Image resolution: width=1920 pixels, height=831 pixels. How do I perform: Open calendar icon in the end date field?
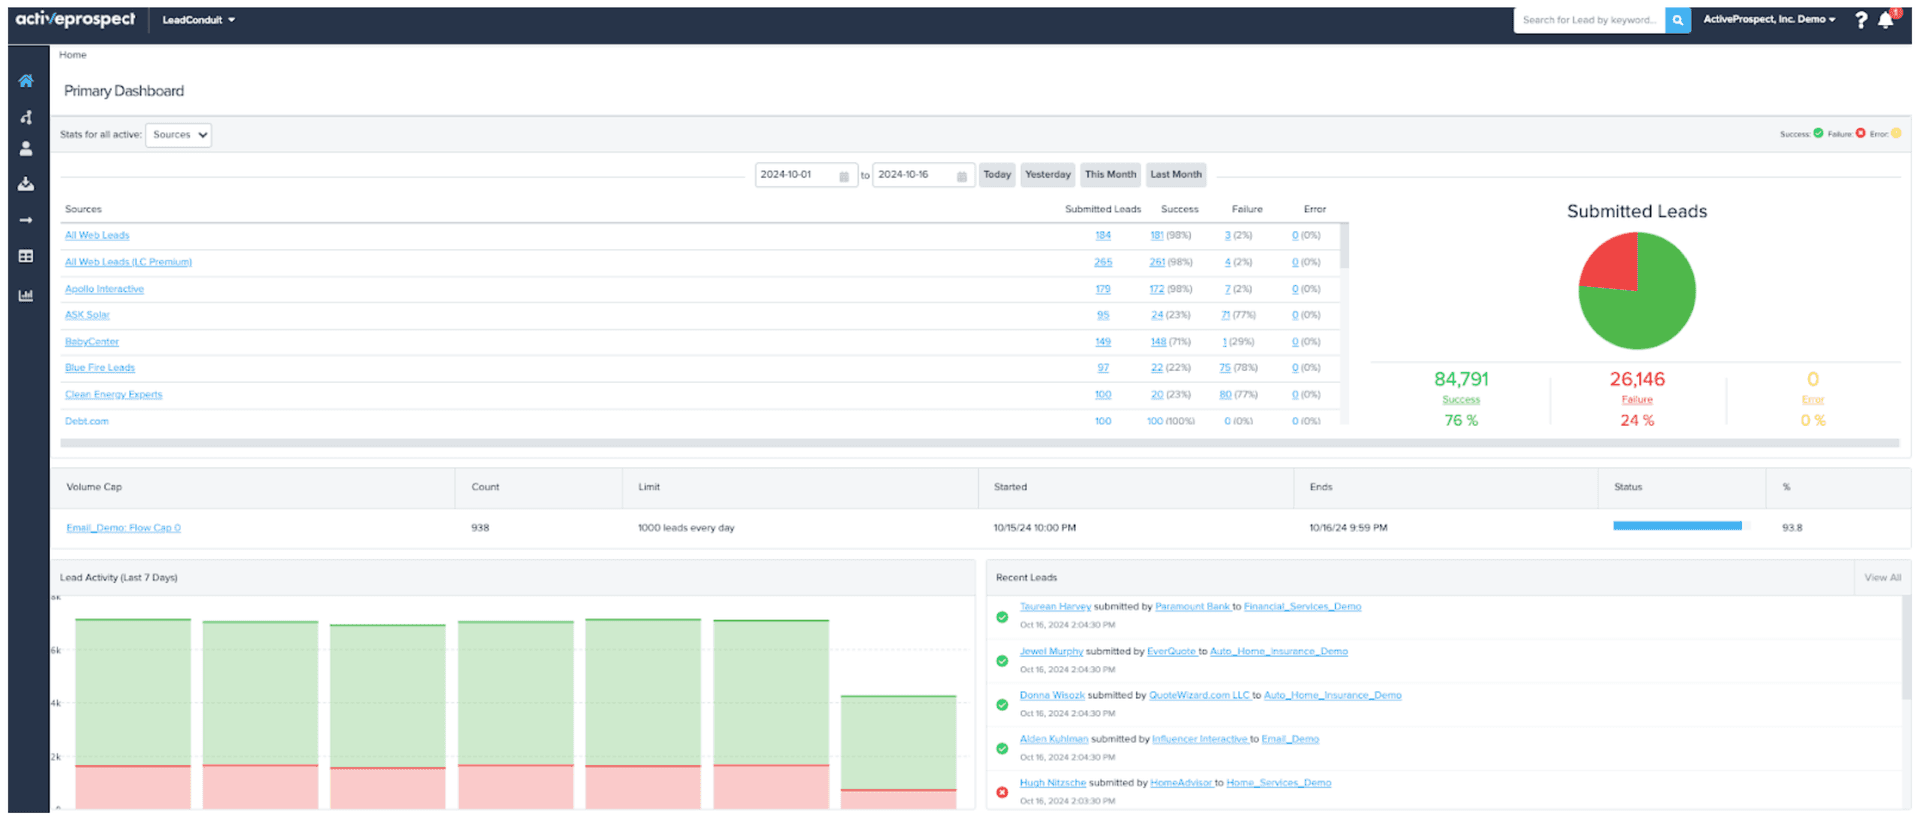[962, 176]
